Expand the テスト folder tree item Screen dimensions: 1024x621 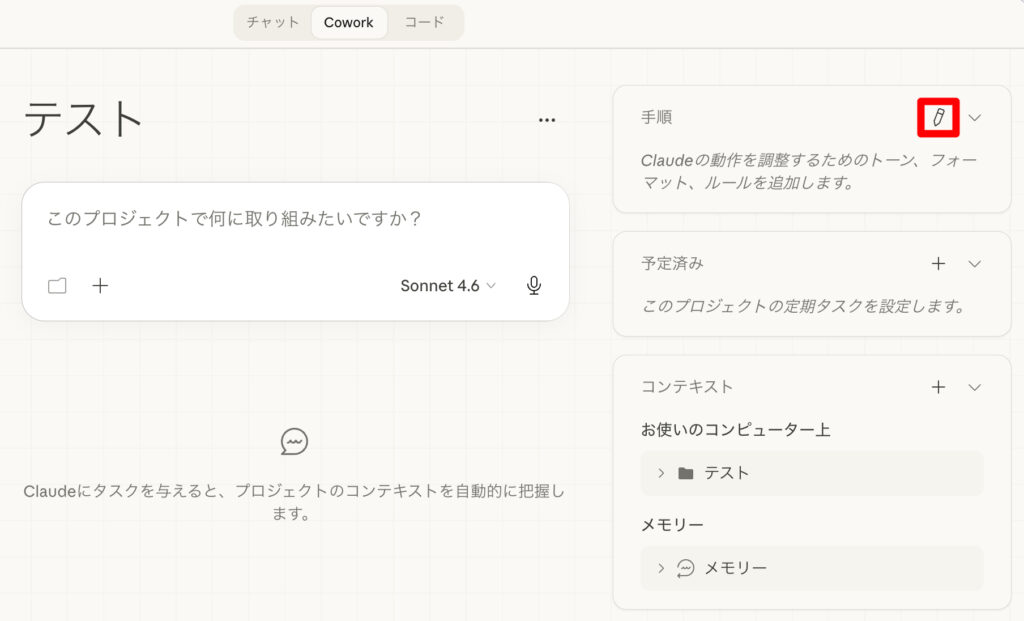point(661,473)
